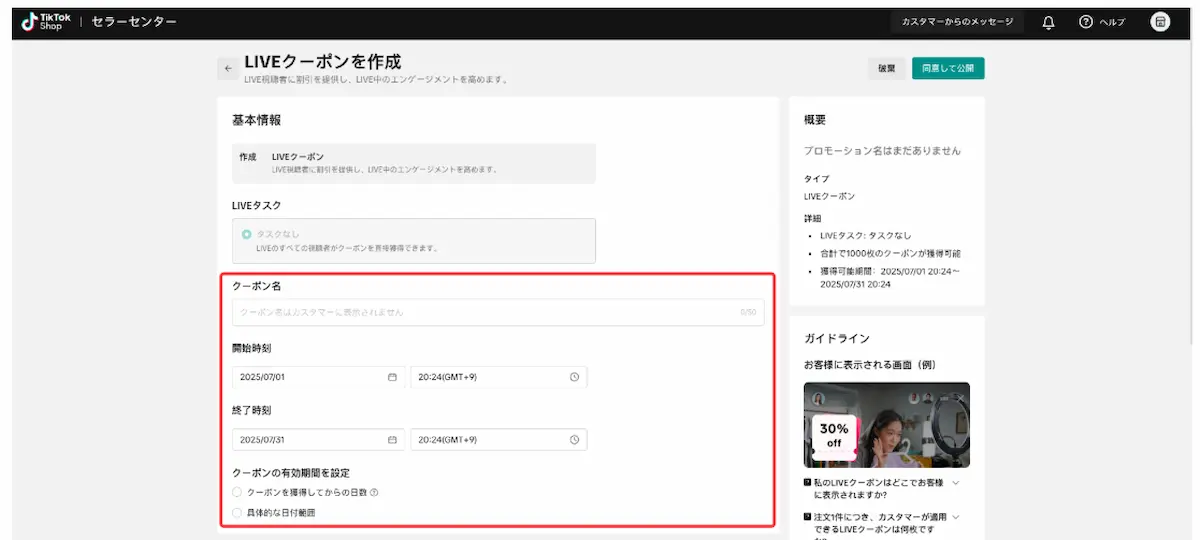Image resolution: width=1200 pixels, height=540 pixels.
Task: Select the タスクなし radio option
Action: pyautogui.click(x=247, y=233)
